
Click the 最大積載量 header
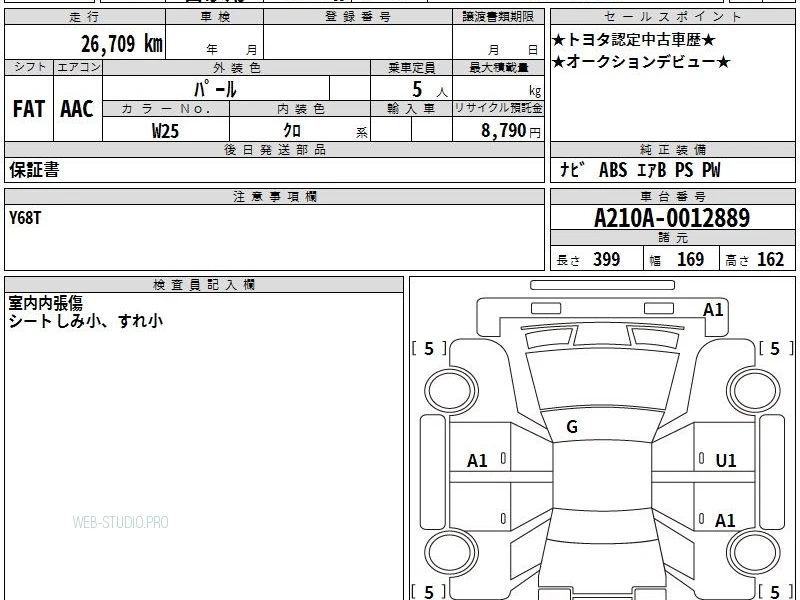498,68
